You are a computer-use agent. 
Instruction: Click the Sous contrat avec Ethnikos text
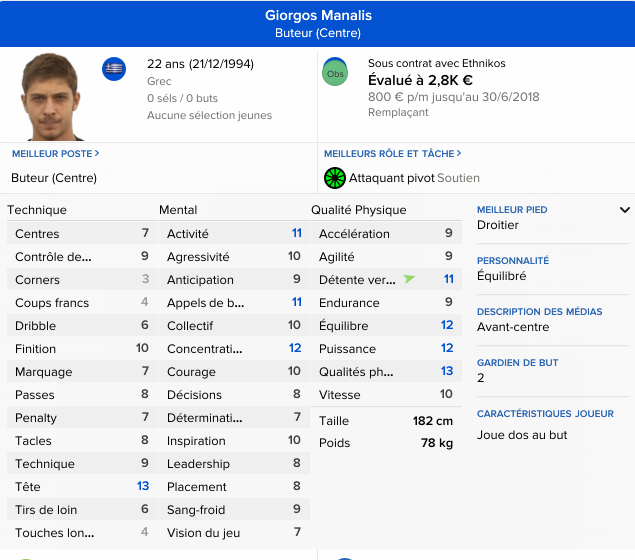click(436, 63)
